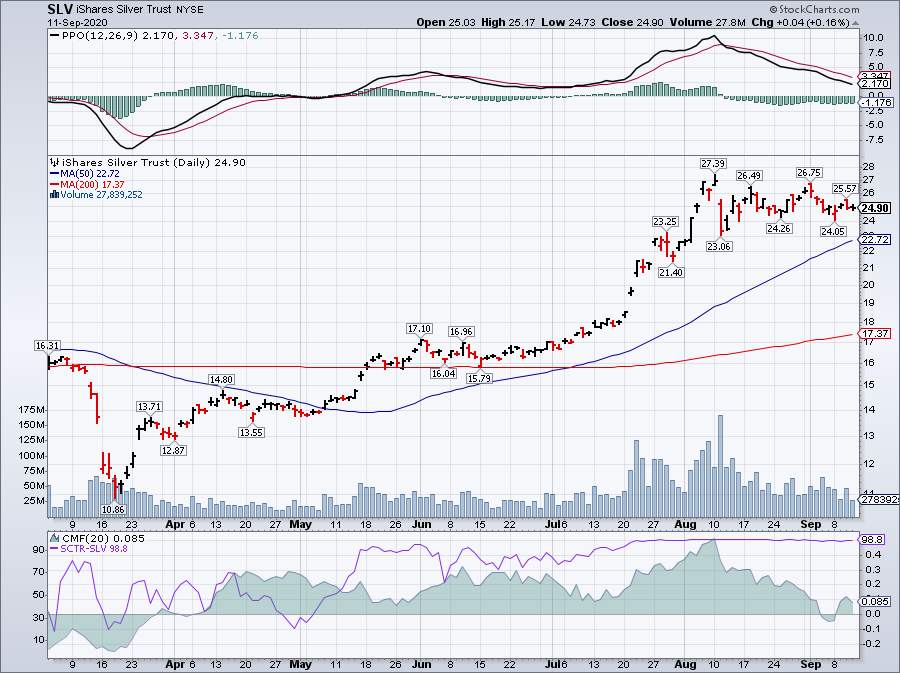Click the 10.86 bottom price marker

(113, 509)
